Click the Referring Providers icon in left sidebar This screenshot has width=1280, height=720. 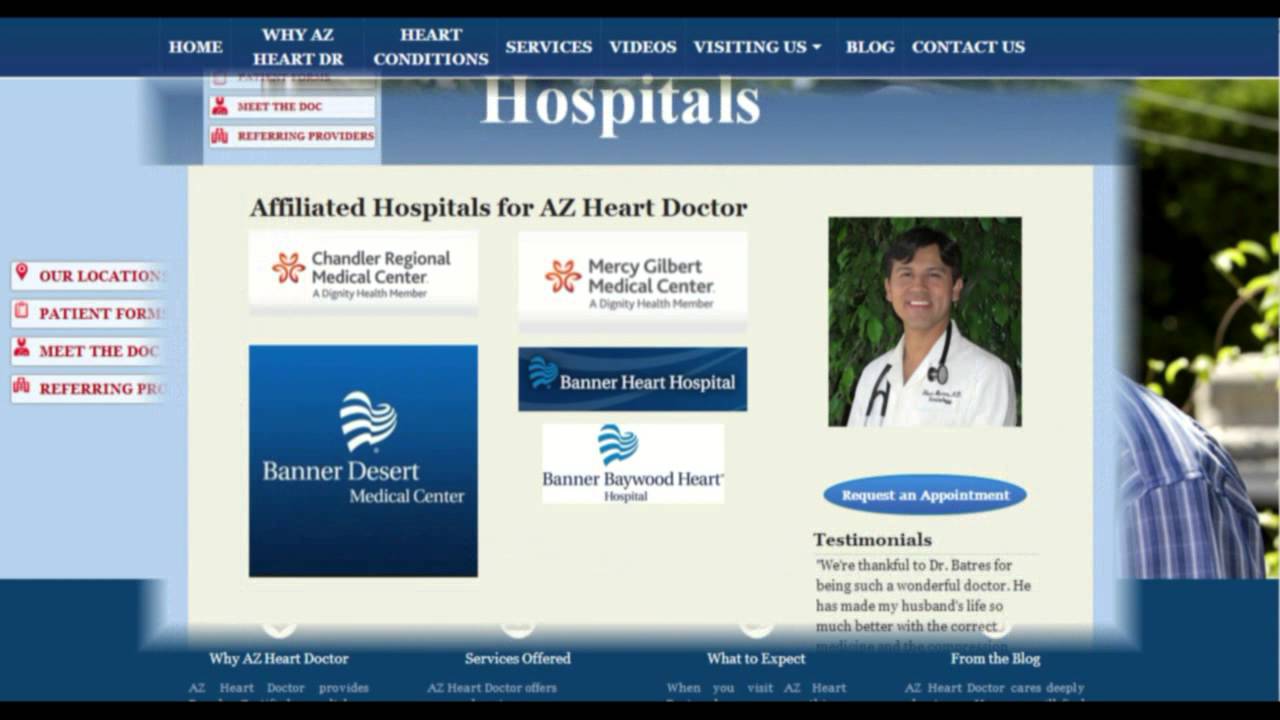(22, 386)
